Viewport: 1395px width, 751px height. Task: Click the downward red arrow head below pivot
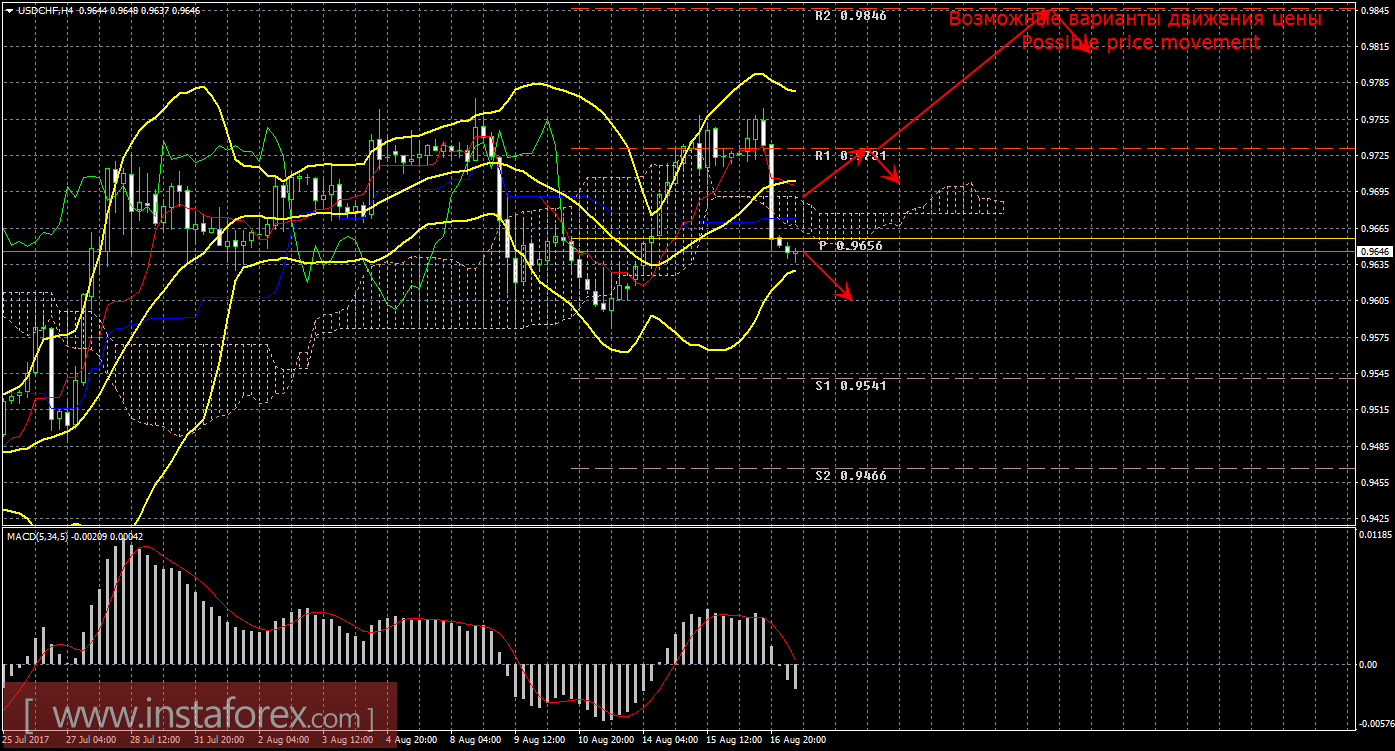[848, 296]
